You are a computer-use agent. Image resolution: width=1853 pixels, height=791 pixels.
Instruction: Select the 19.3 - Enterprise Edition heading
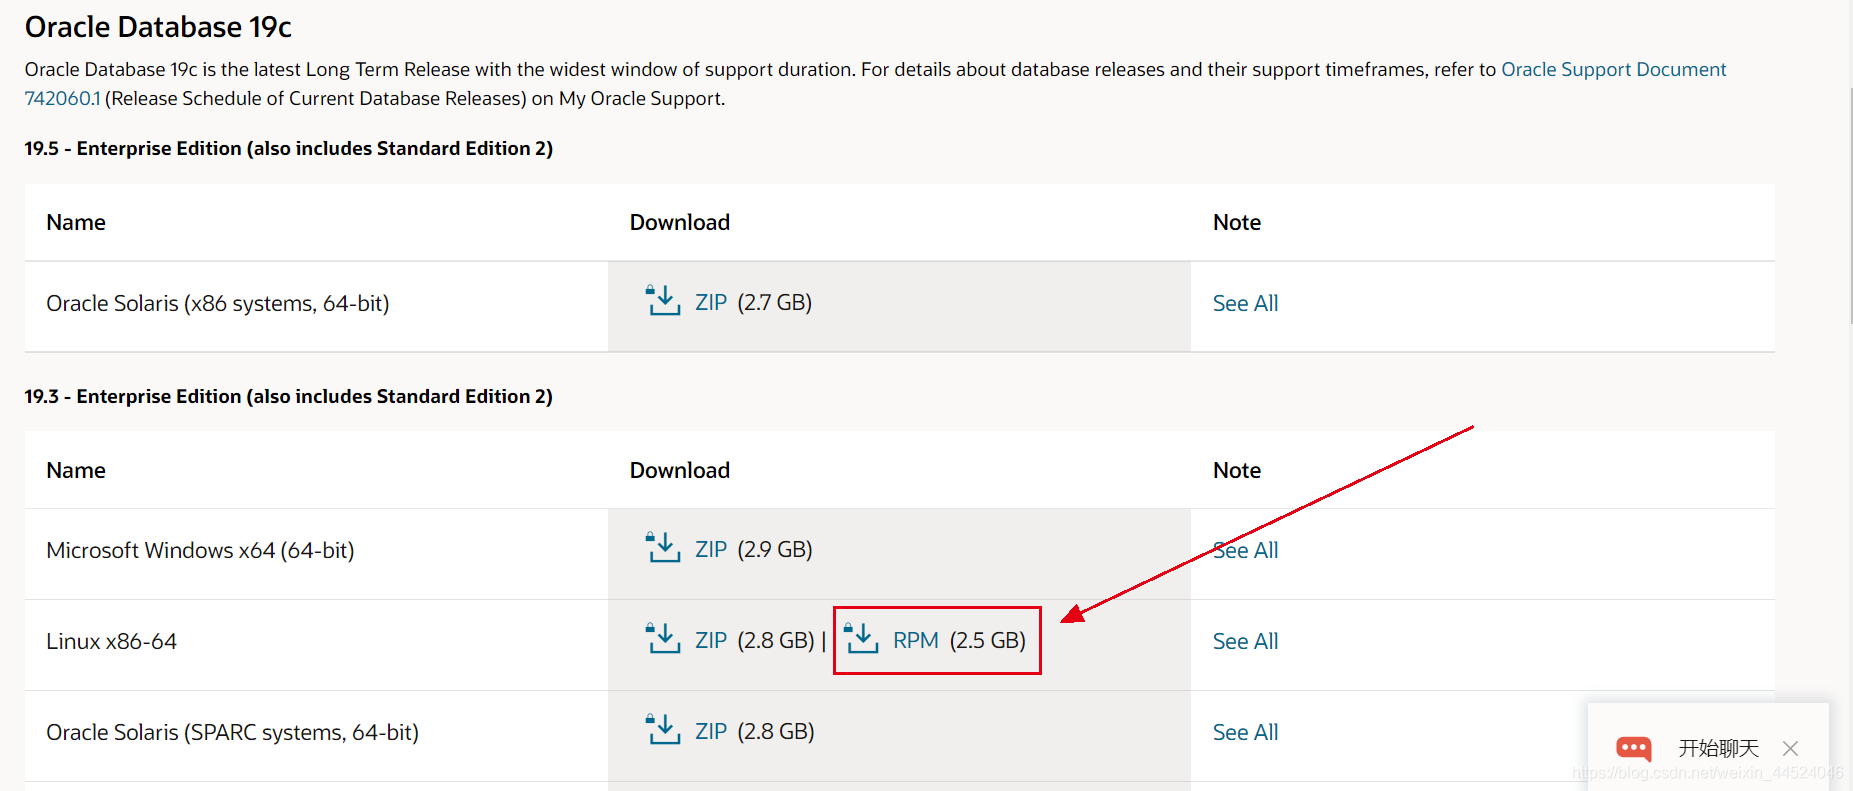pos(288,396)
